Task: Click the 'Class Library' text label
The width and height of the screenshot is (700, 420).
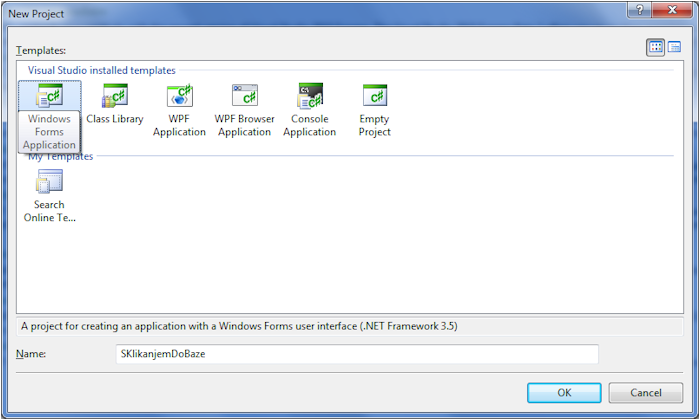Action: pyautogui.click(x=114, y=119)
